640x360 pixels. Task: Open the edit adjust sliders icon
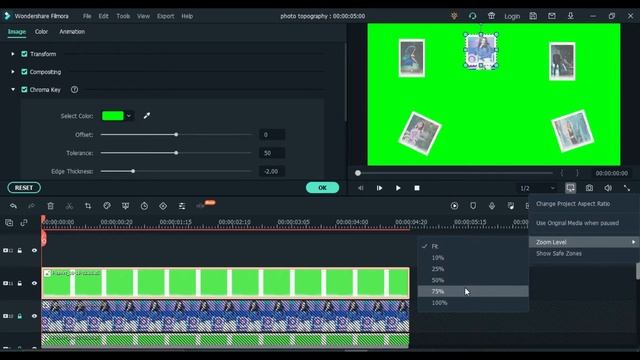coord(182,206)
